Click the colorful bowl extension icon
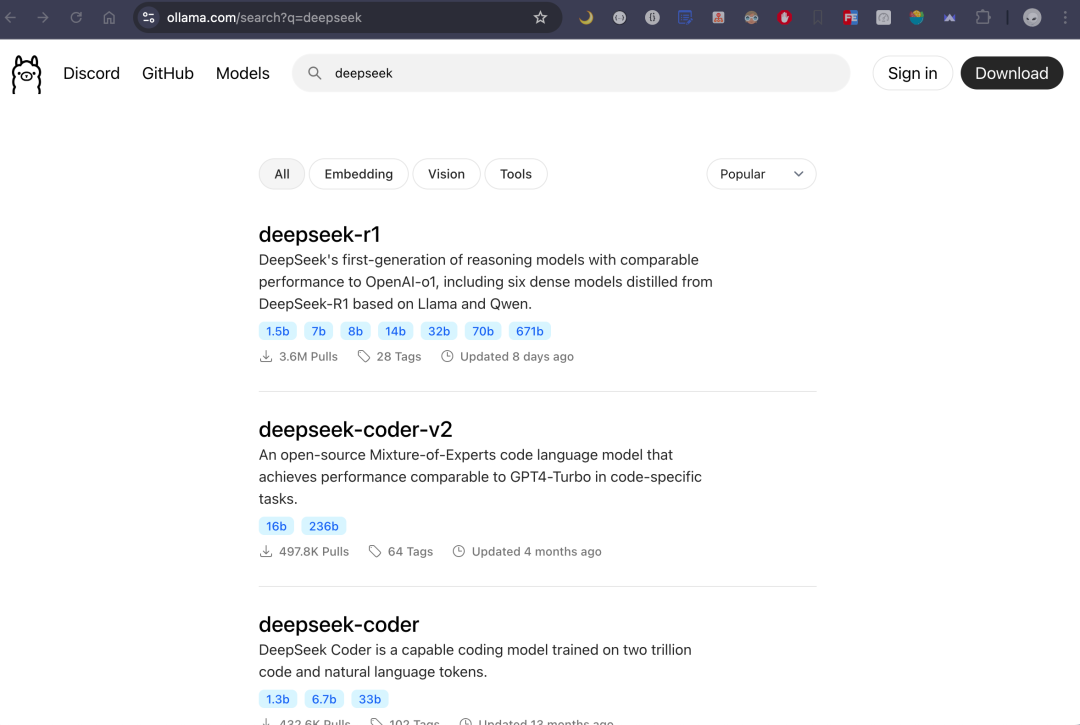1080x725 pixels. click(x=917, y=18)
